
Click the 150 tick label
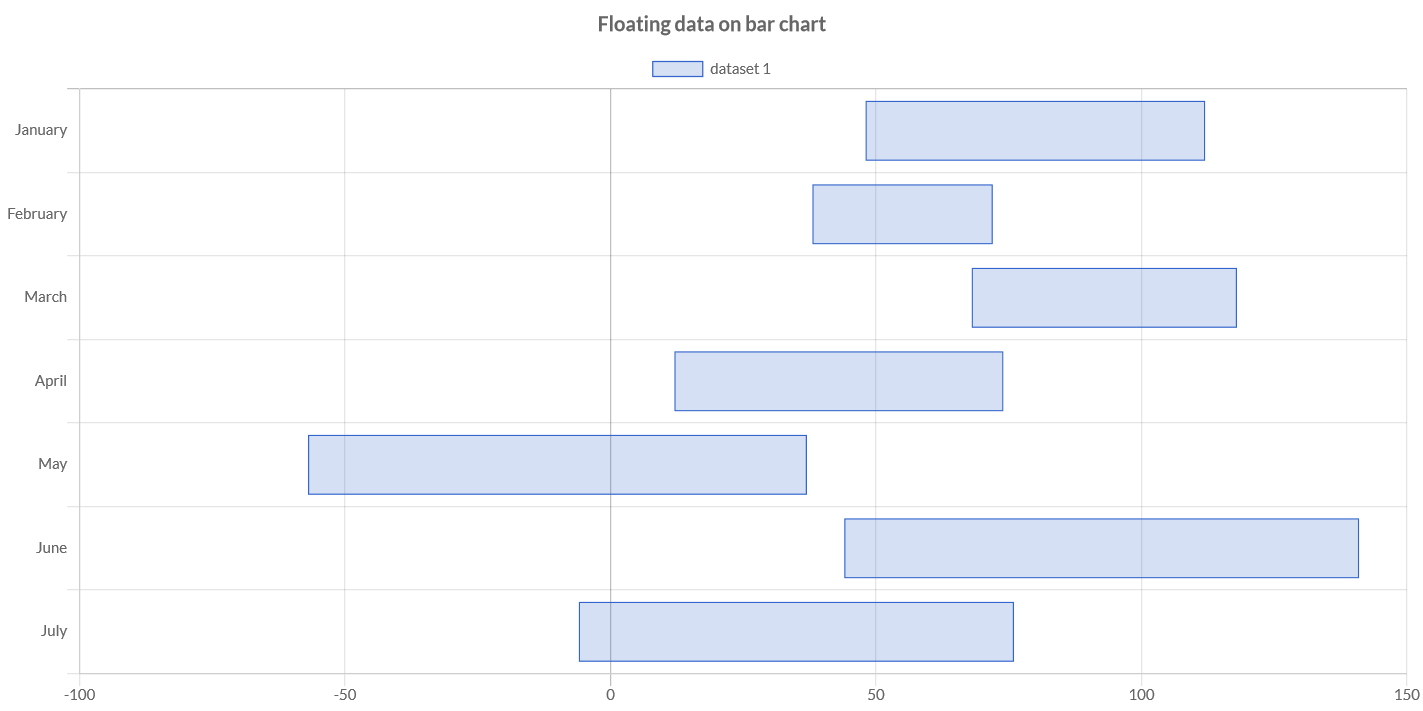[1407, 694]
